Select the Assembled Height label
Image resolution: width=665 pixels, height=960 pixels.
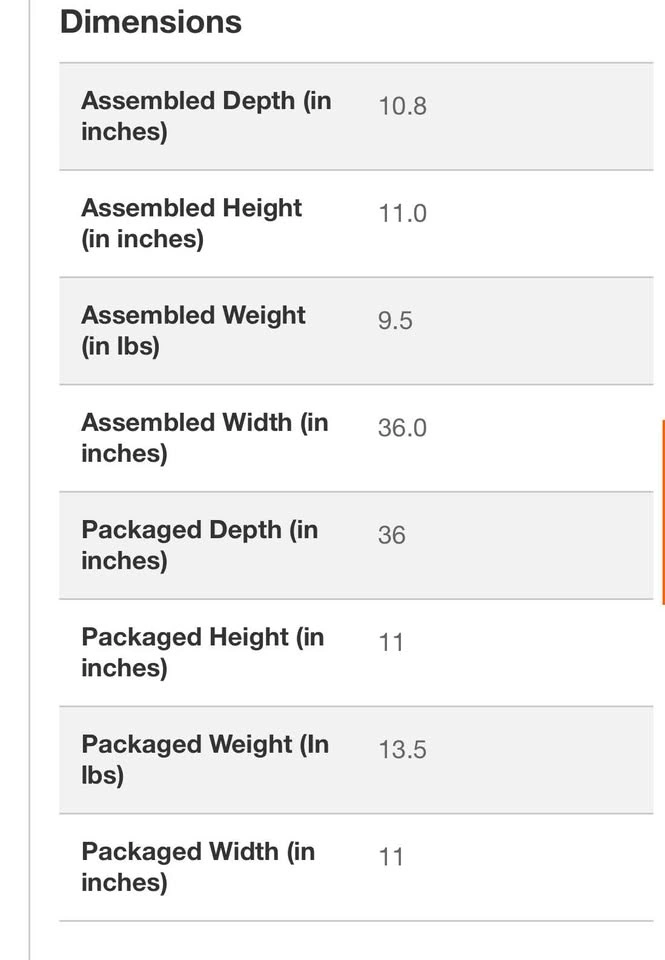192,223
